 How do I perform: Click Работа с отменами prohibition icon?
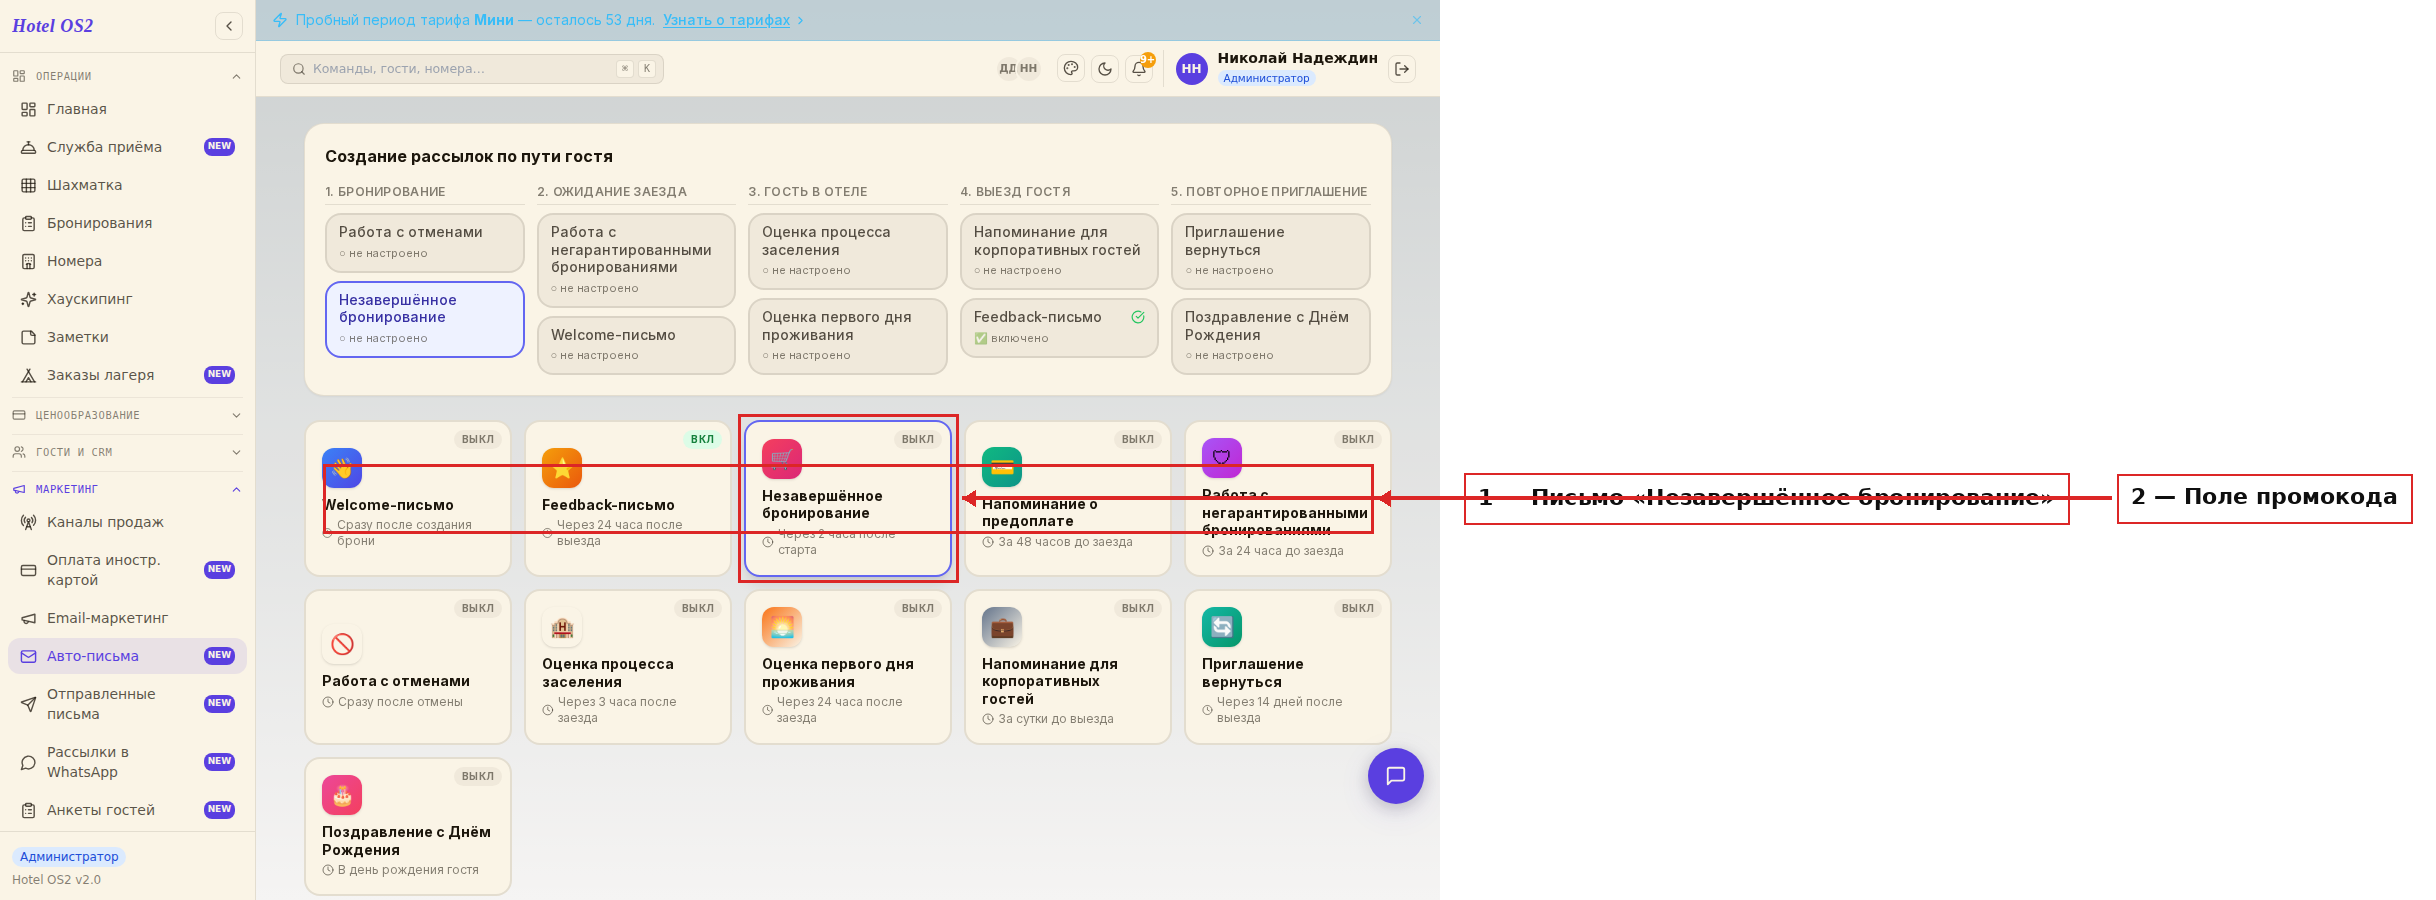click(x=342, y=644)
